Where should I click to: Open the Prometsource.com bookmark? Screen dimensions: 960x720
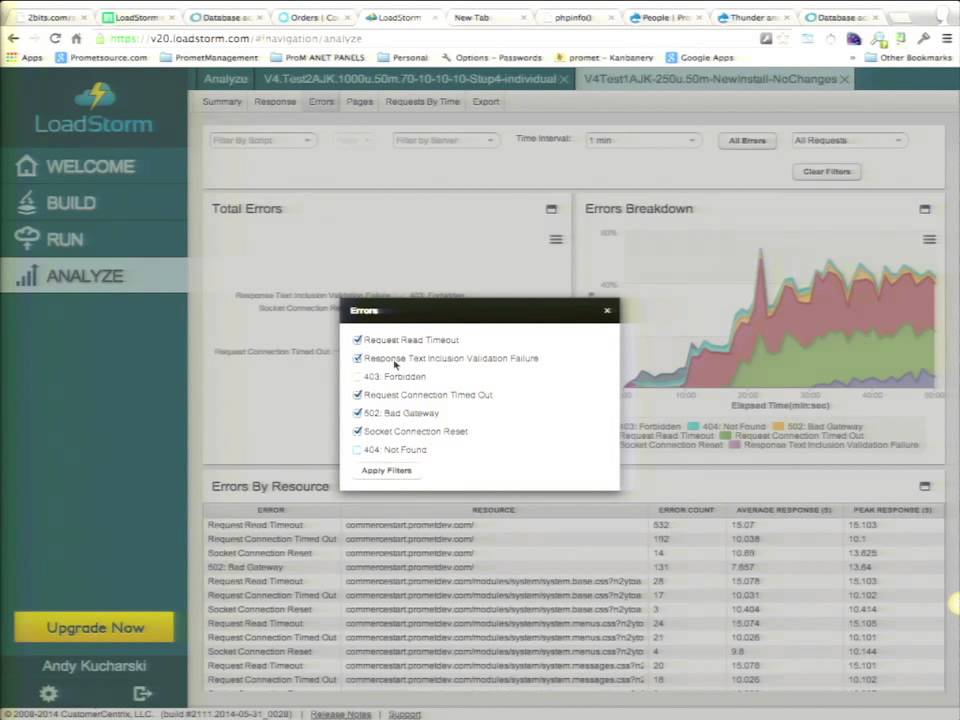tap(102, 58)
